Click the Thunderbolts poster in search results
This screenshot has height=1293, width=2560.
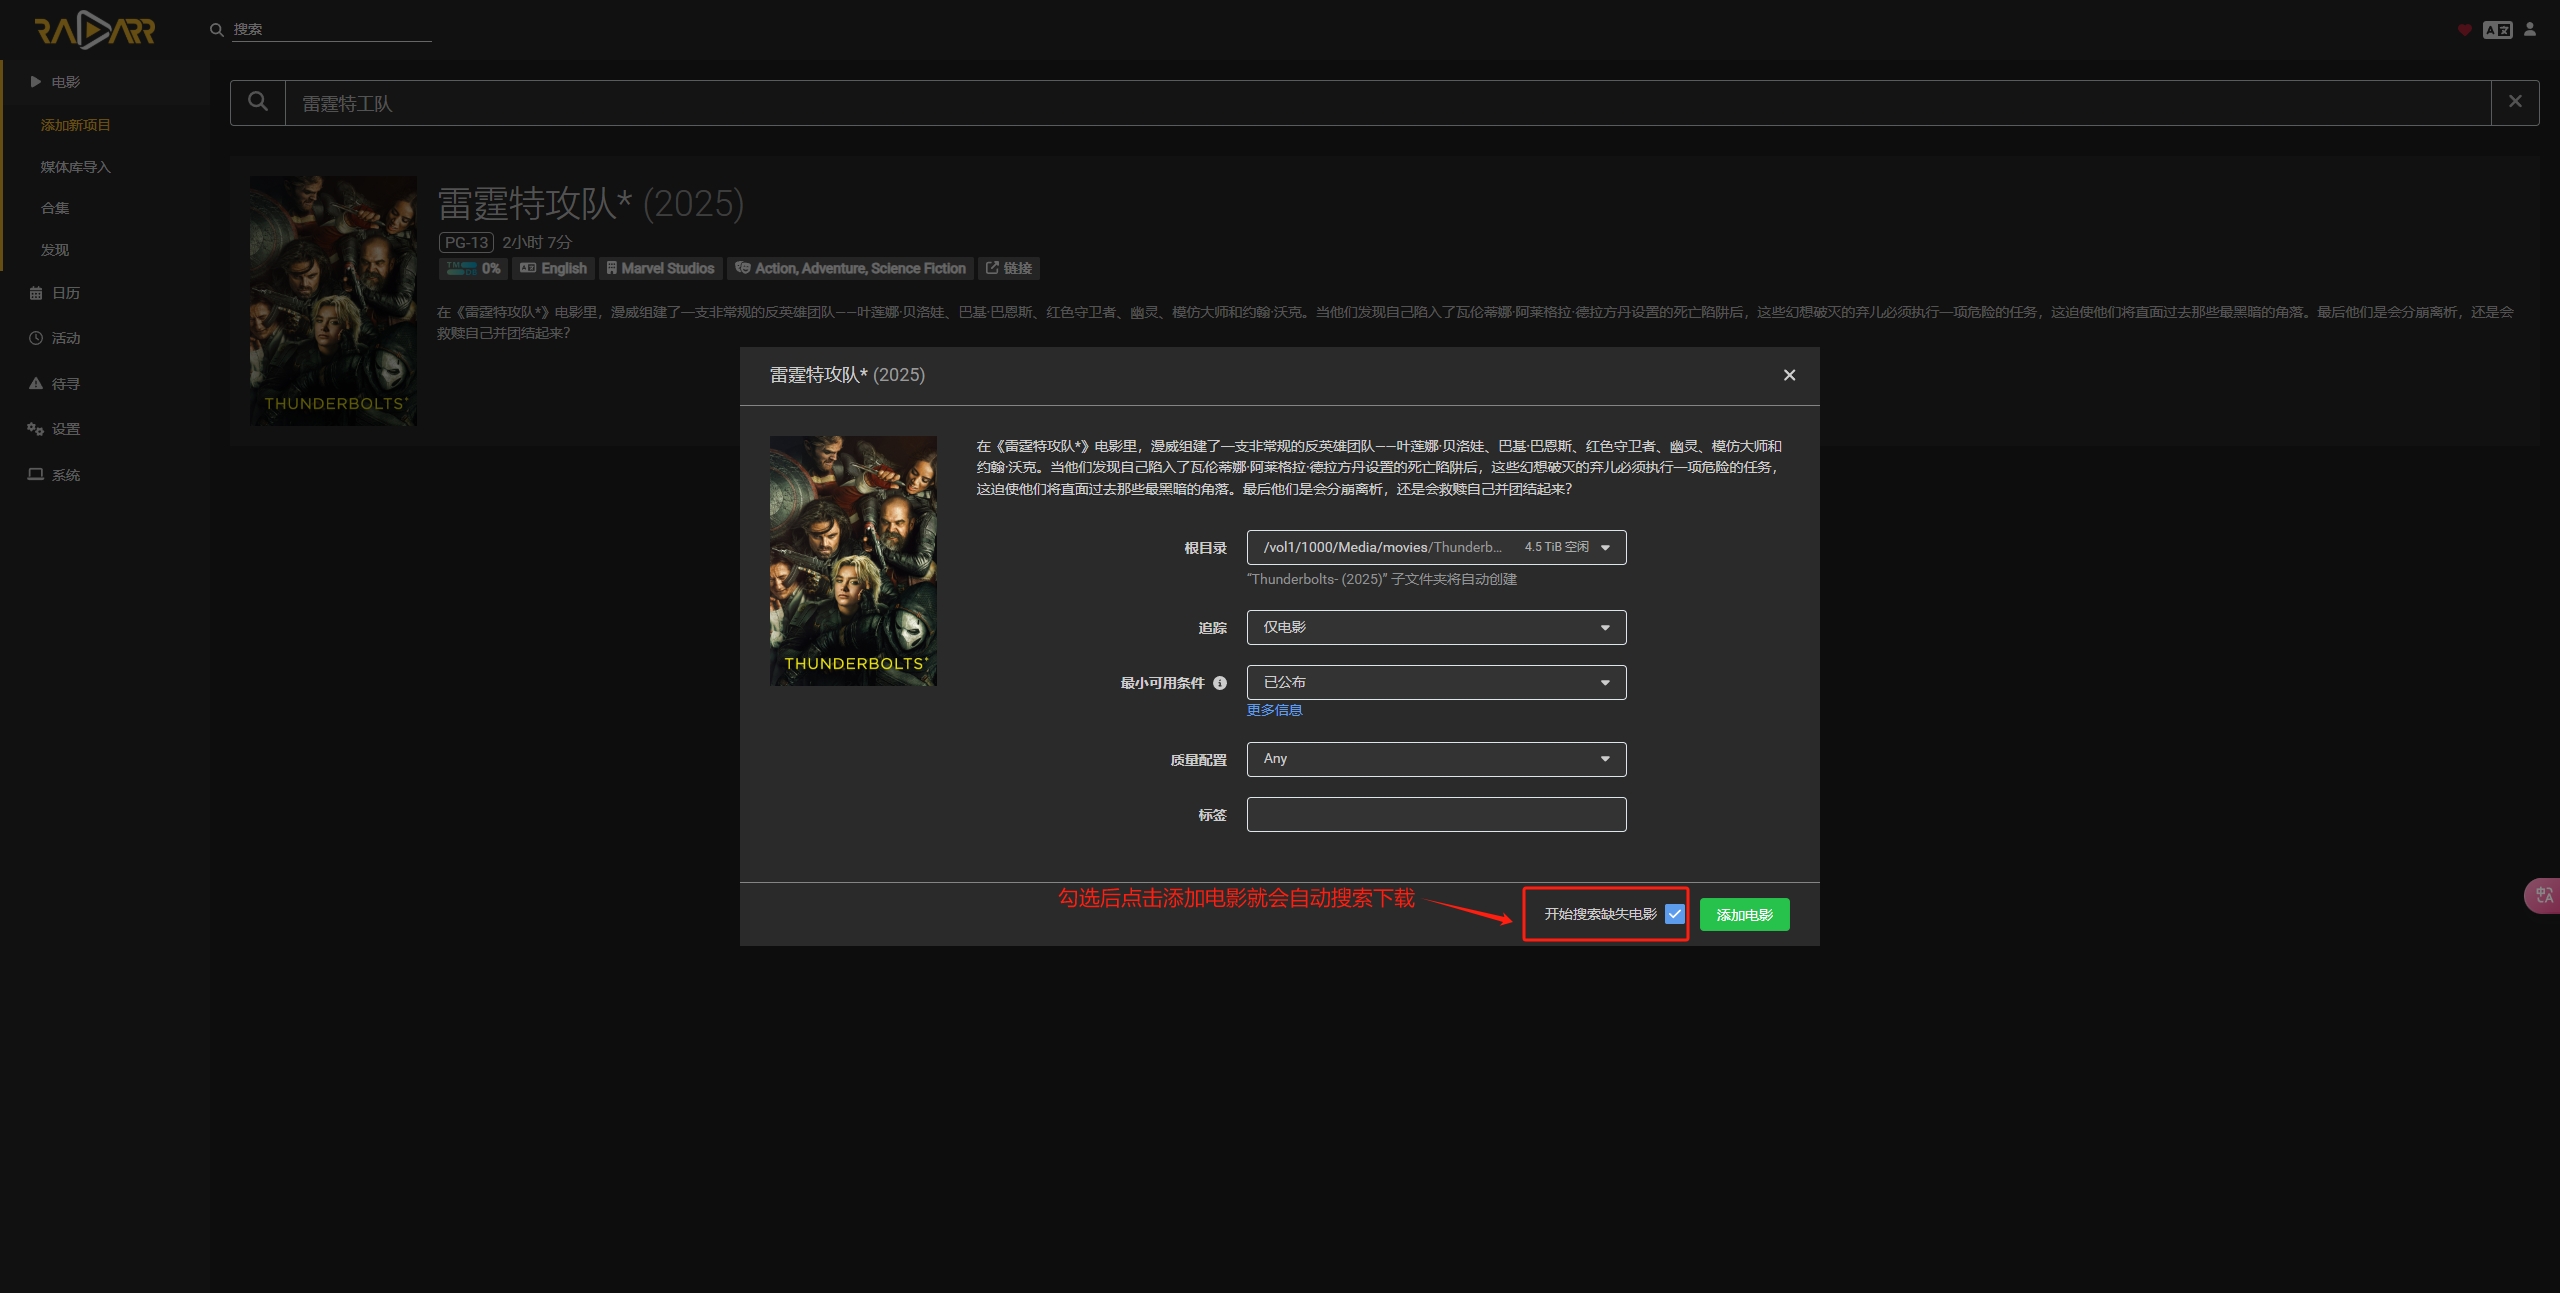[x=333, y=301]
